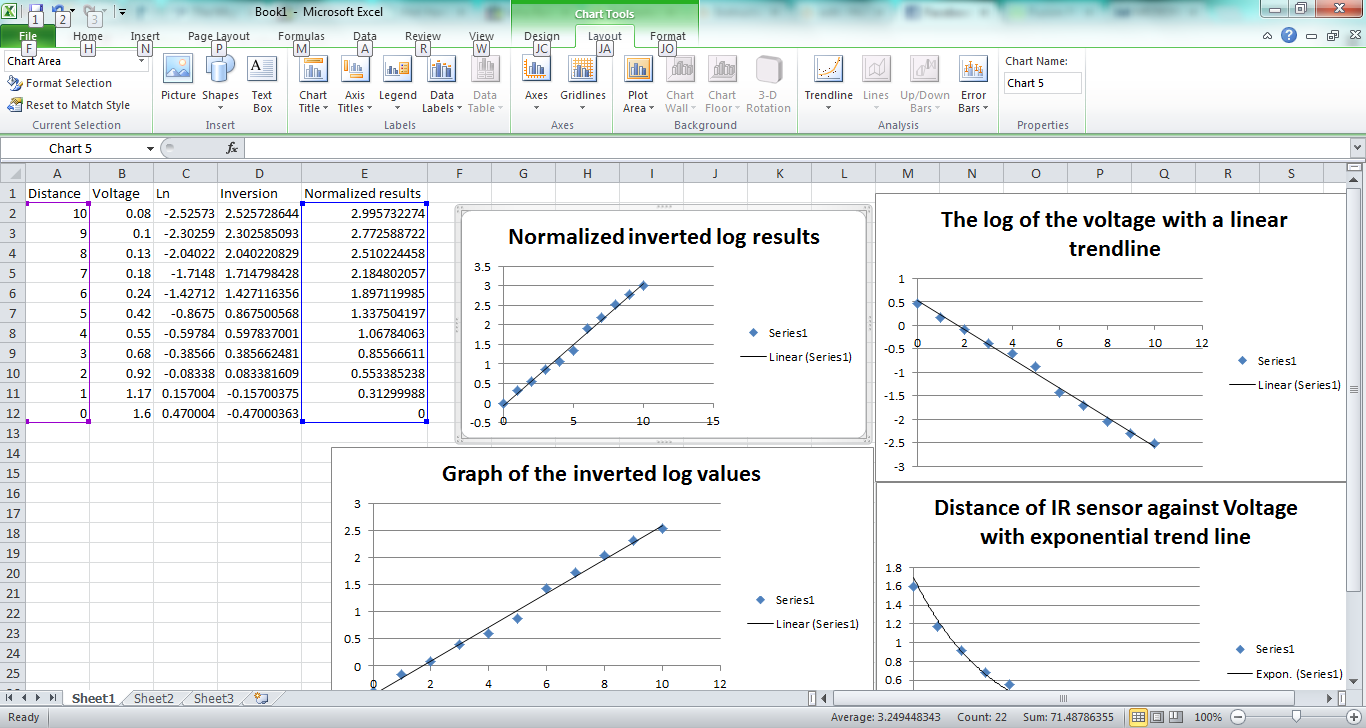Viewport: 1366px width, 728px height.
Task: Expand the Chart Area selection dropdown
Action: 142,61
